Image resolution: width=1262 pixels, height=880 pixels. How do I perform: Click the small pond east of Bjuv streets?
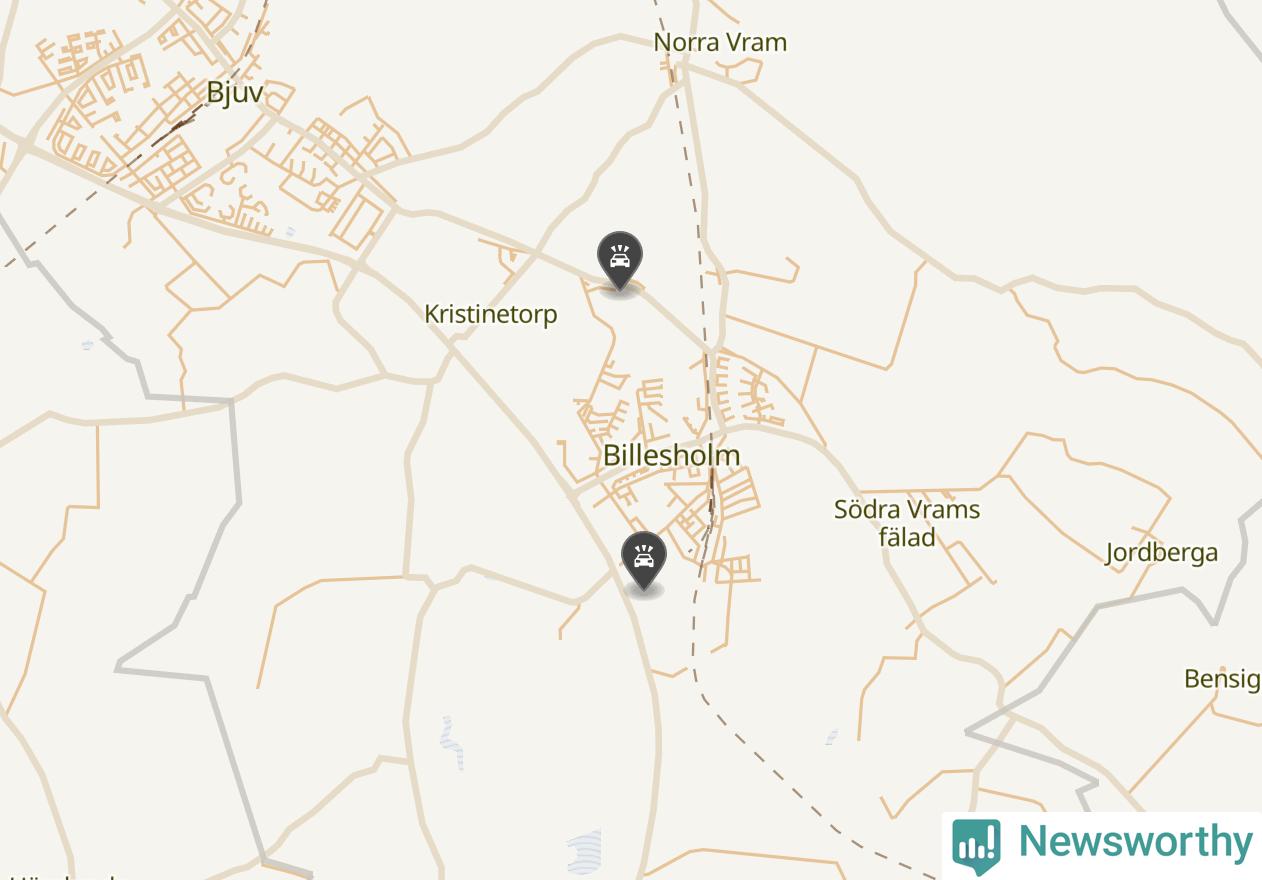point(290,232)
